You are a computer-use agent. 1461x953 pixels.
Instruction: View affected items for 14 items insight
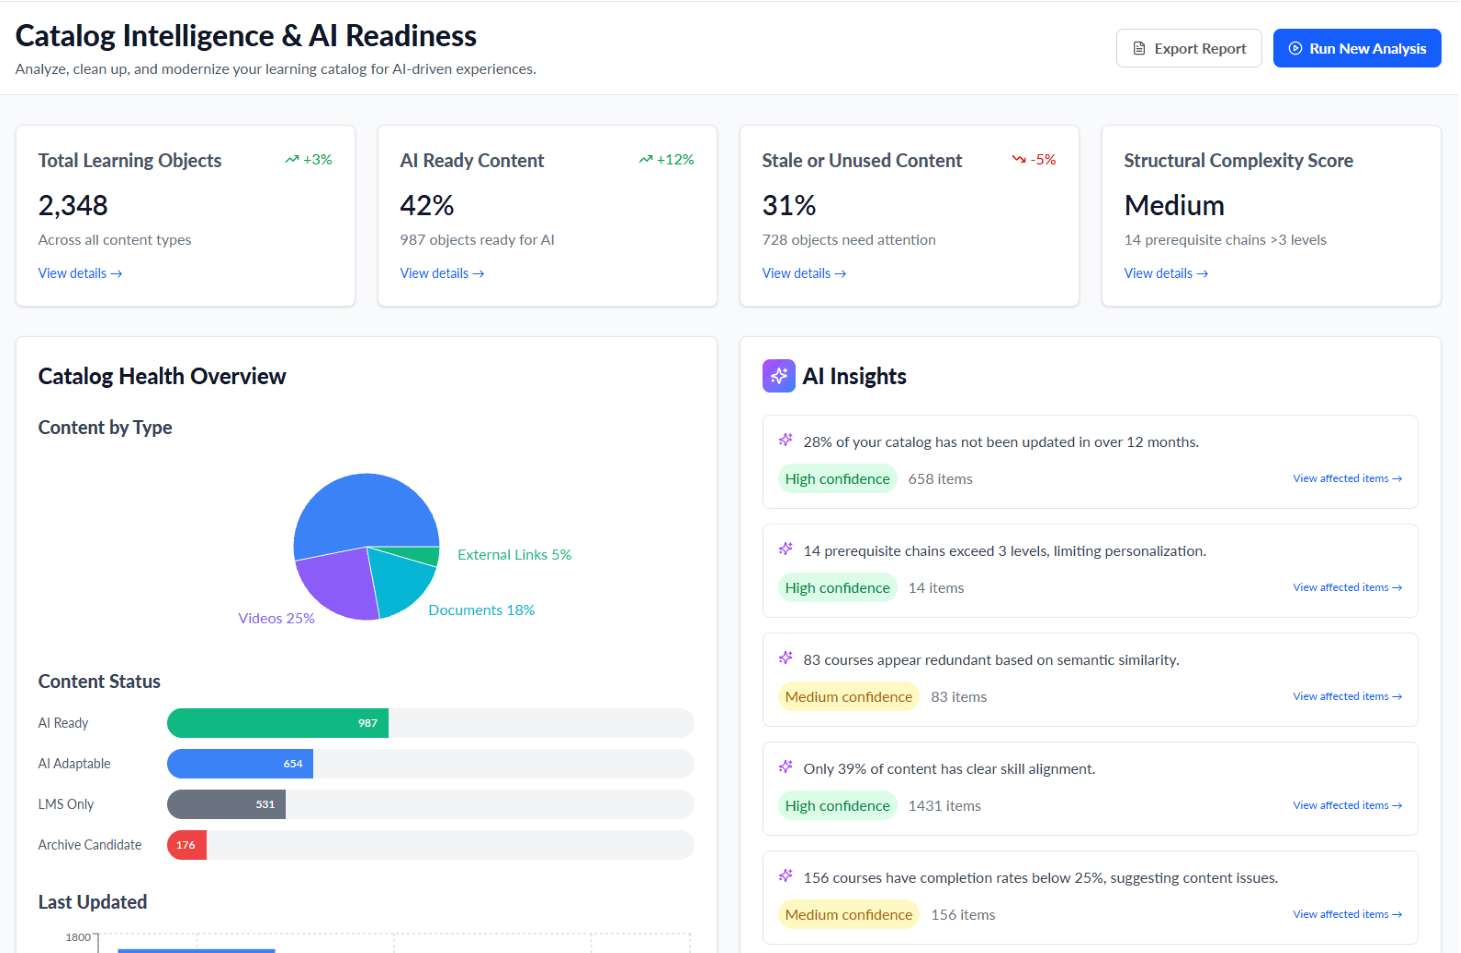click(x=1347, y=588)
